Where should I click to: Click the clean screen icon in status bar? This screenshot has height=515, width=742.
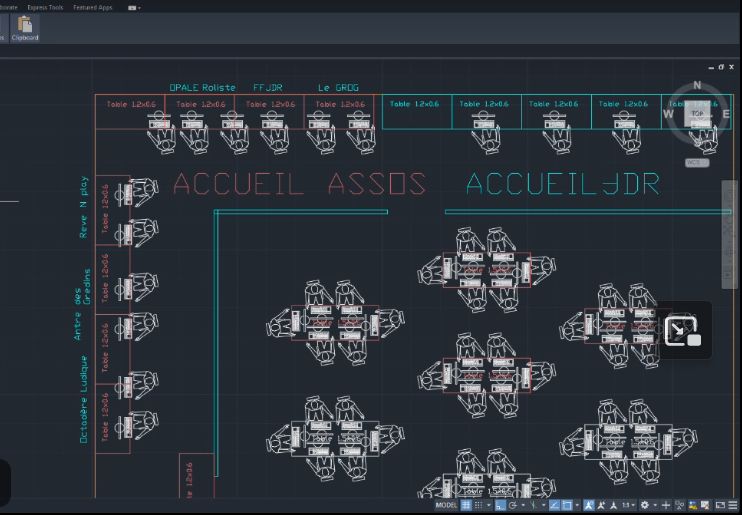719,506
